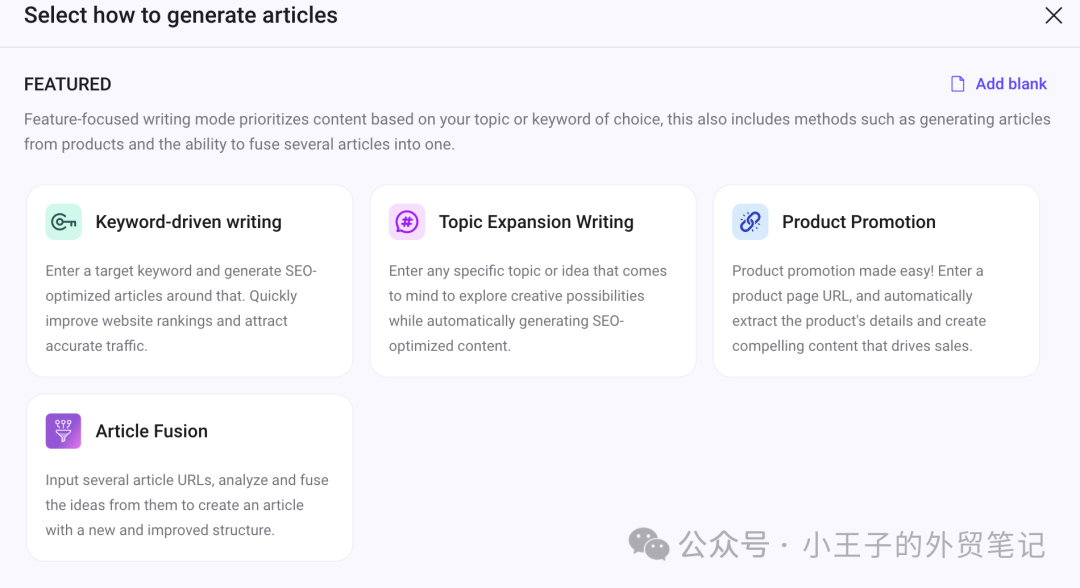1080x588 pixels.
Task: Open the Article Fusion card title
Action: [152, 431]
